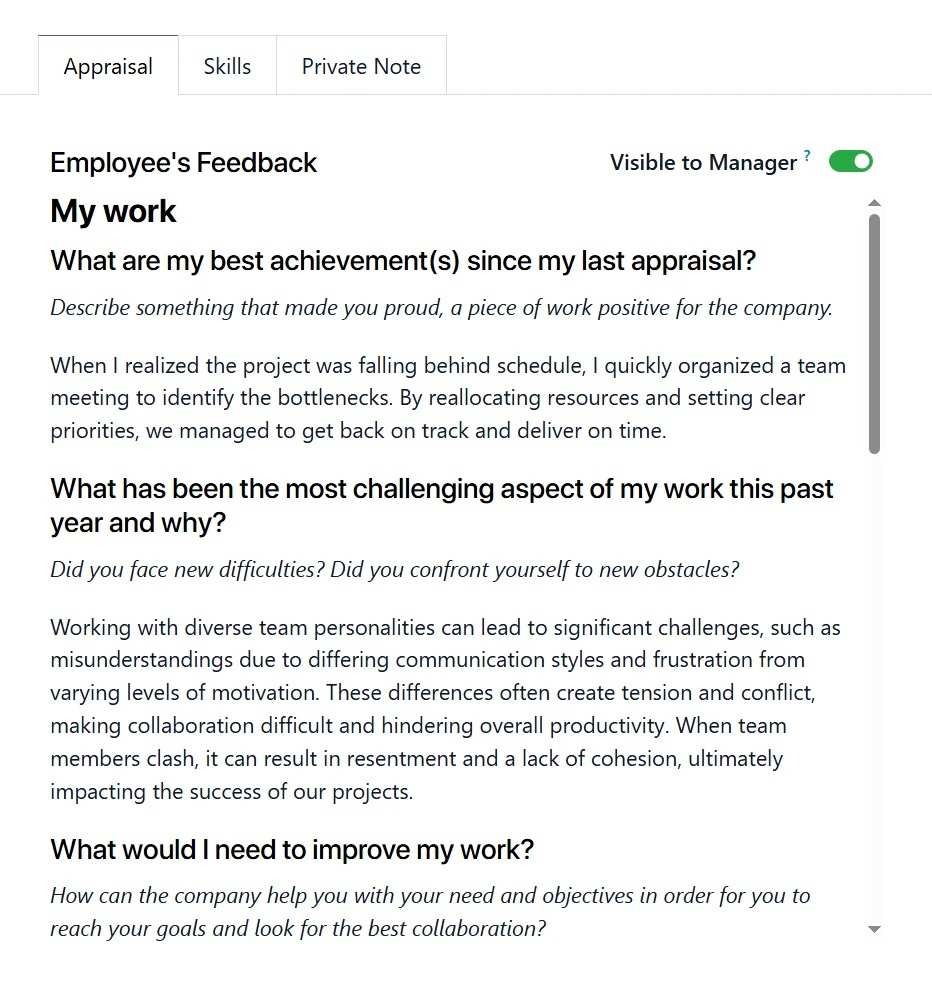Switch to the Skills tab
The height and width of the screenshot is (988, 932).
click(x=227, y=67)
